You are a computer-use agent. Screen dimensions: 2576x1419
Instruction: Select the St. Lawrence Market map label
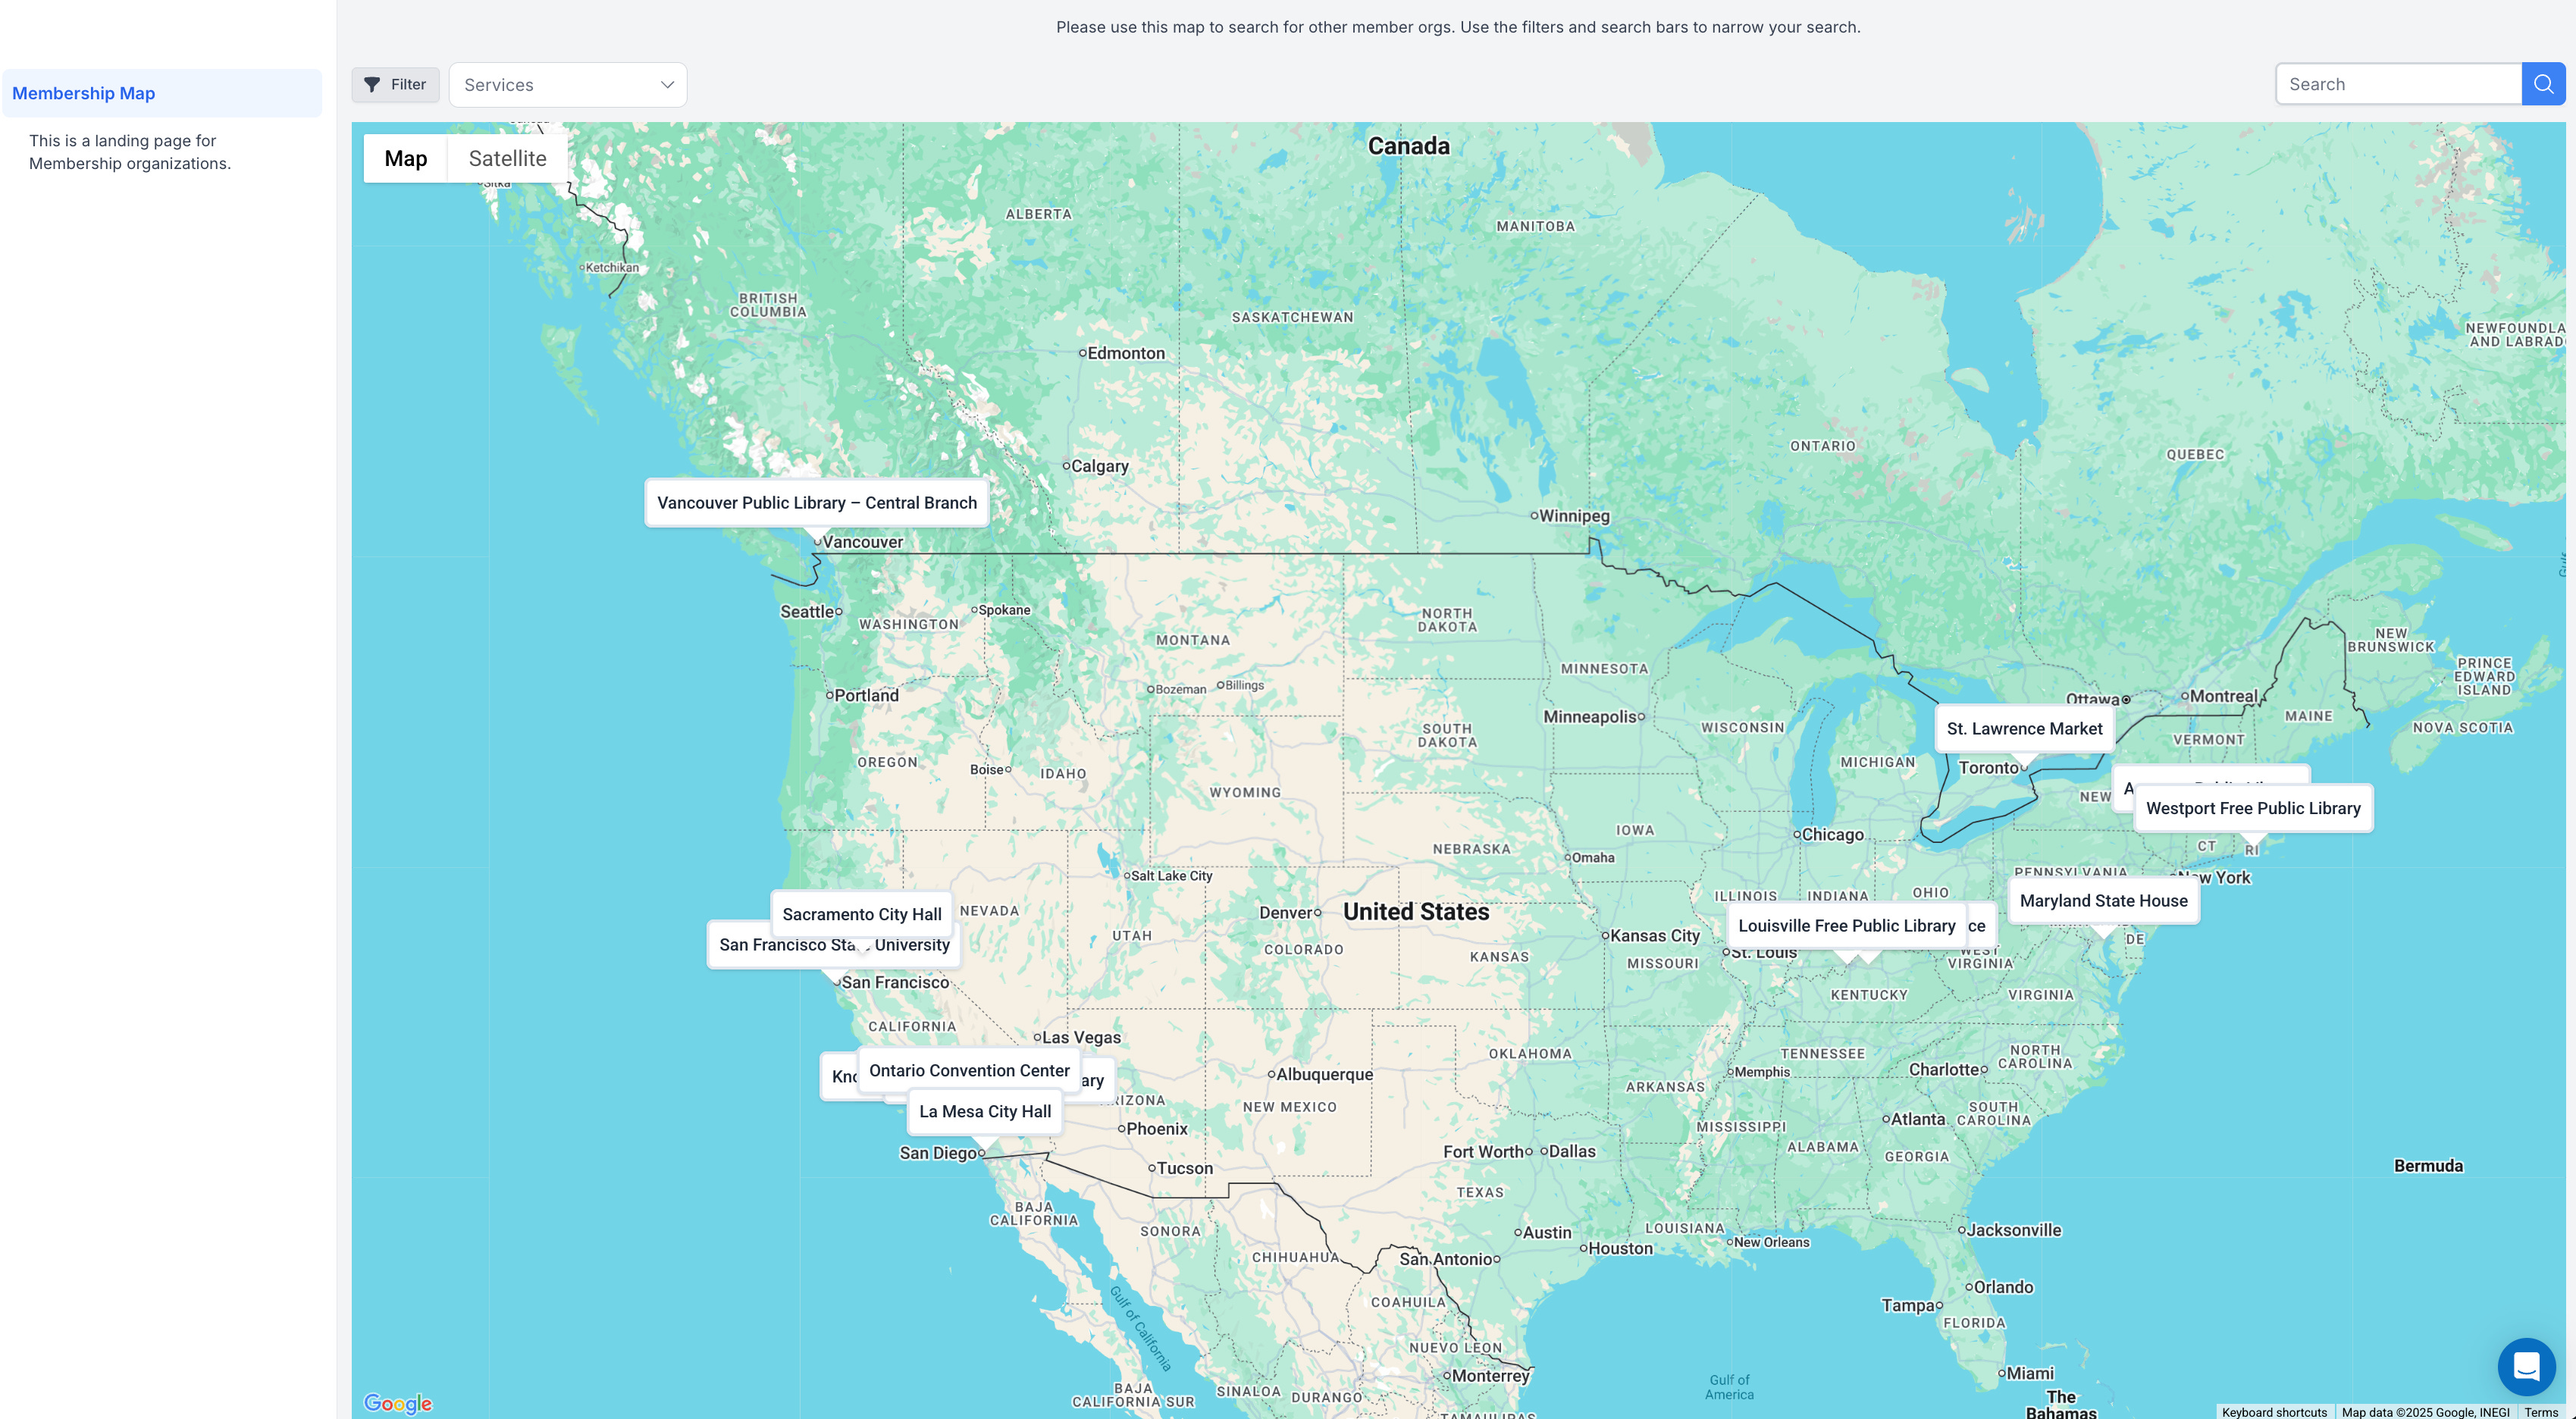point(2024,729)
